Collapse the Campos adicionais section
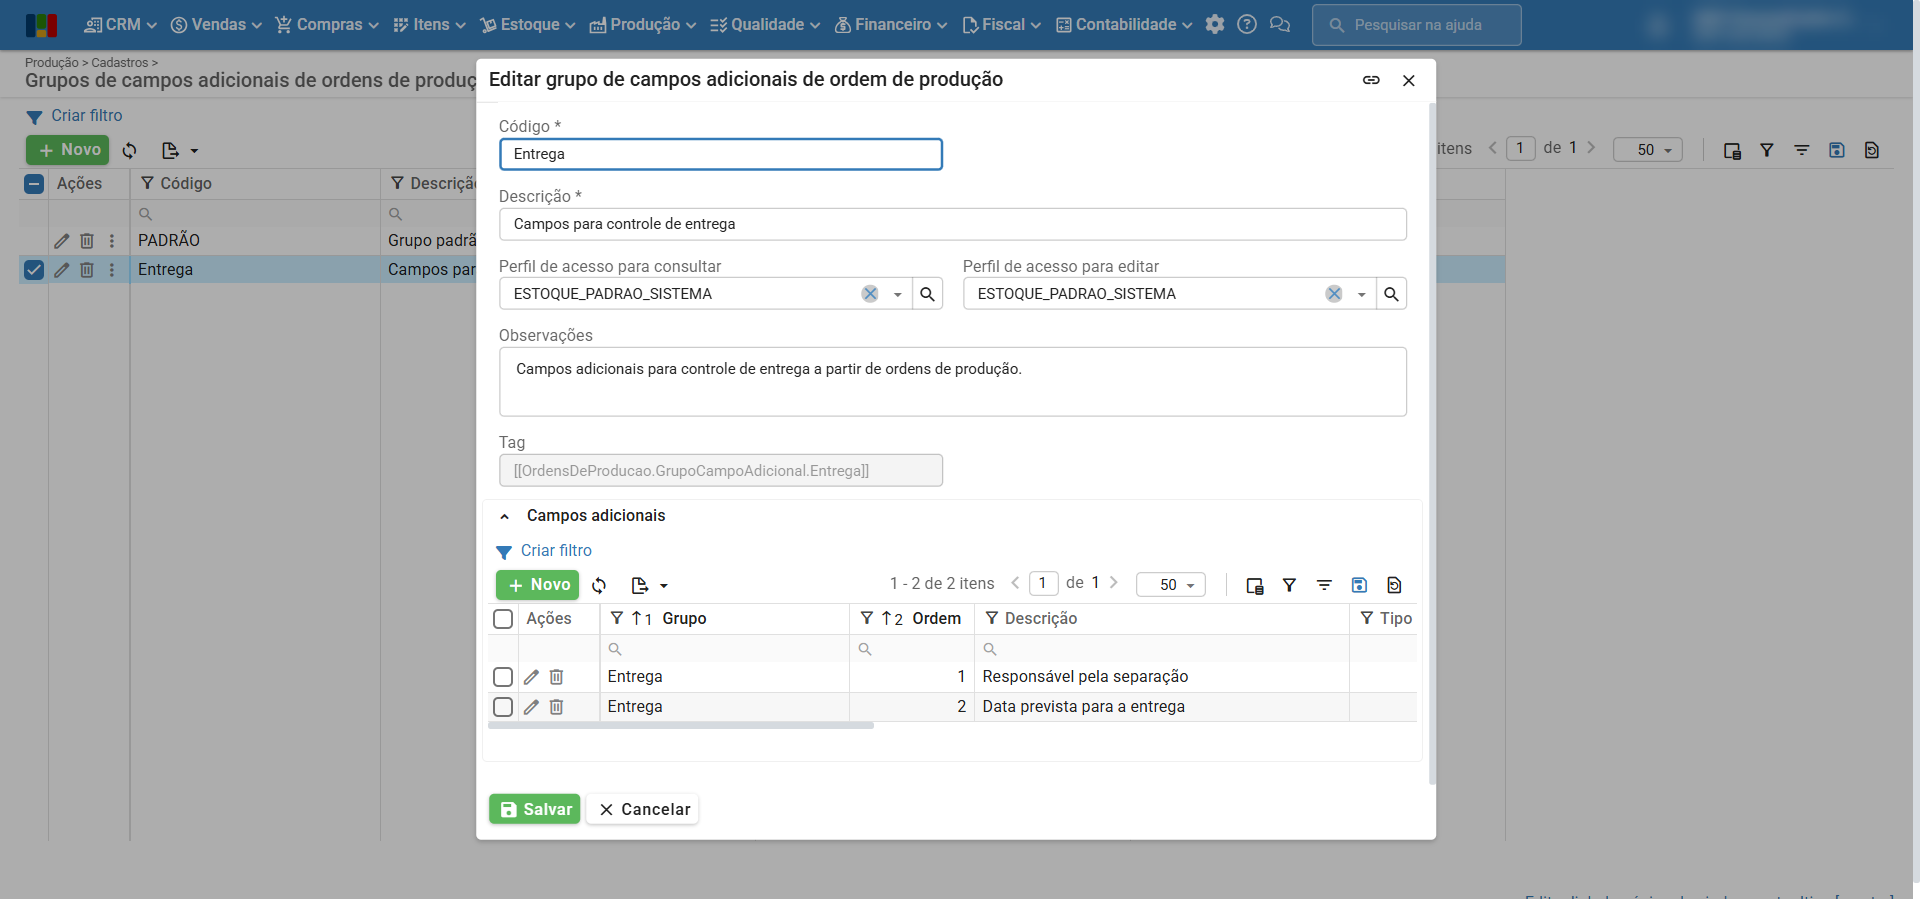The height and width of the screenshot is (899, 1920). point(505,516)
